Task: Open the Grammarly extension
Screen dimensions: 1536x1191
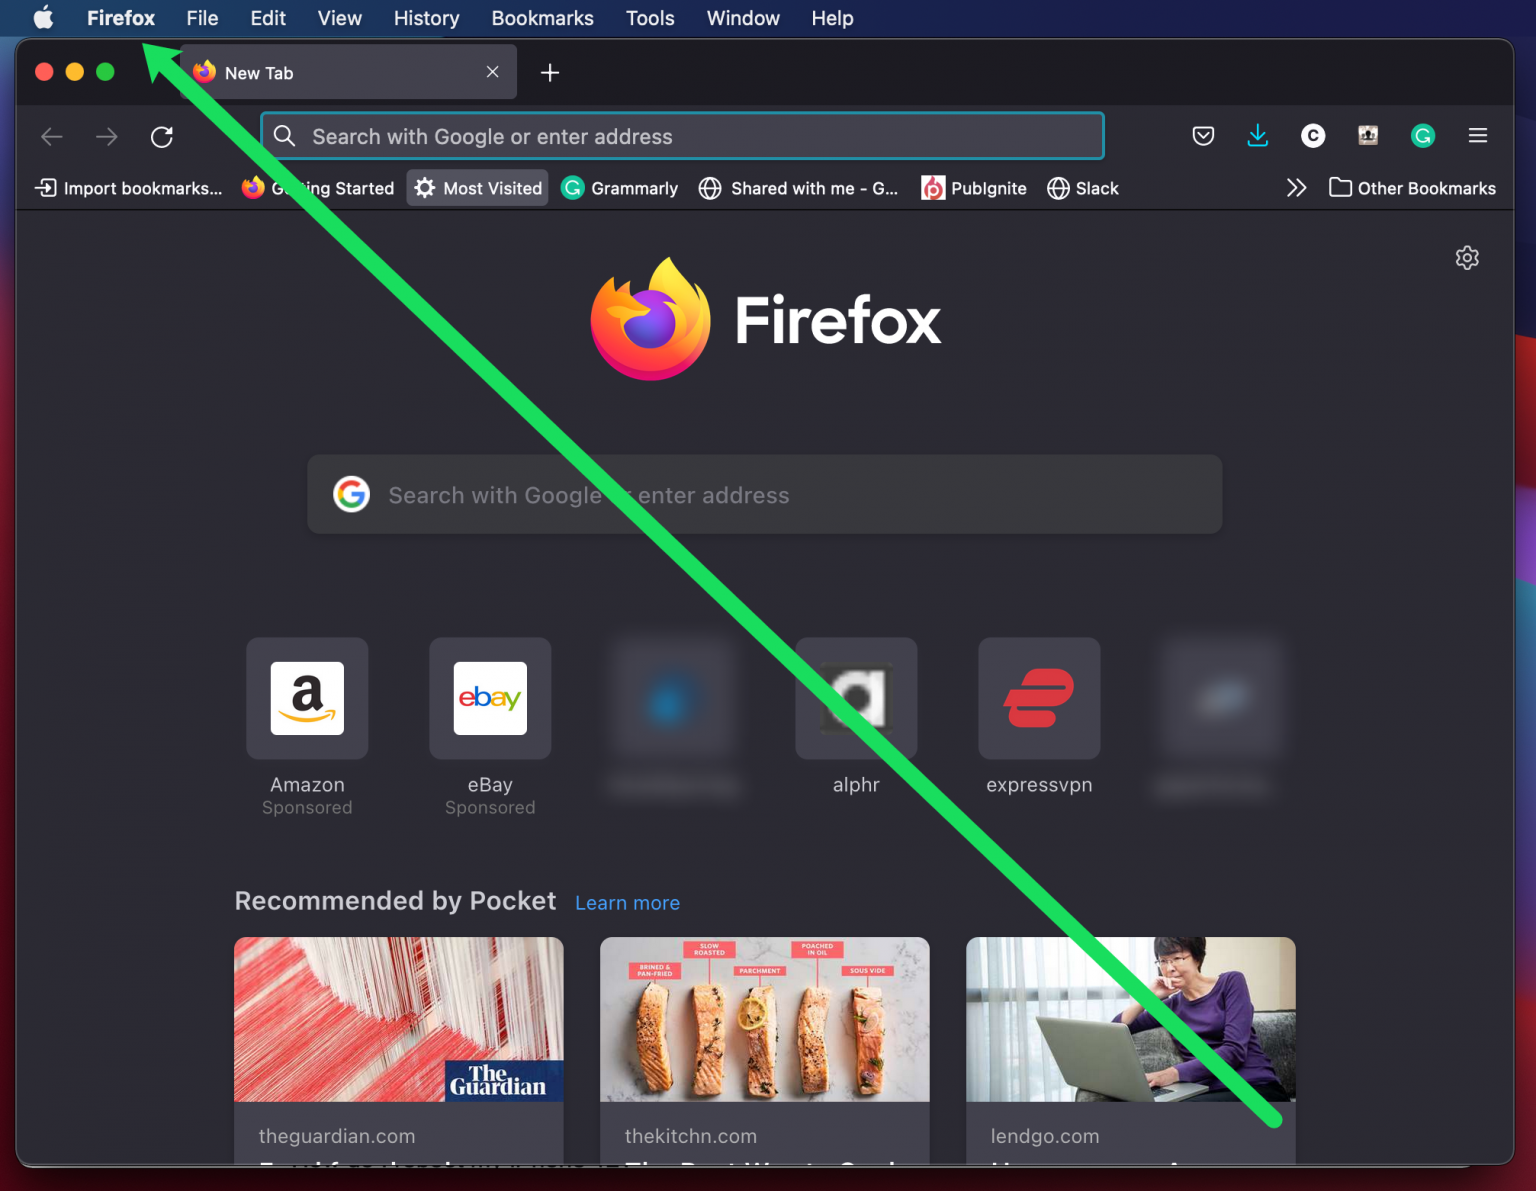Action: pos(1423,136)
